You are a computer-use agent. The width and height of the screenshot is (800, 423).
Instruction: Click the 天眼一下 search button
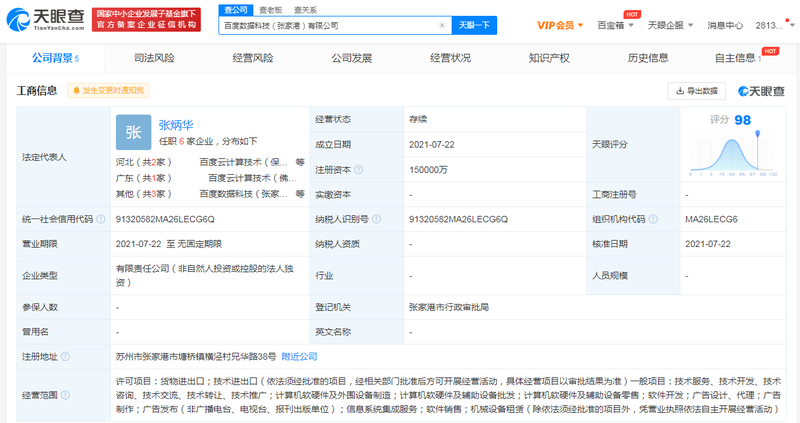(474, 25)
